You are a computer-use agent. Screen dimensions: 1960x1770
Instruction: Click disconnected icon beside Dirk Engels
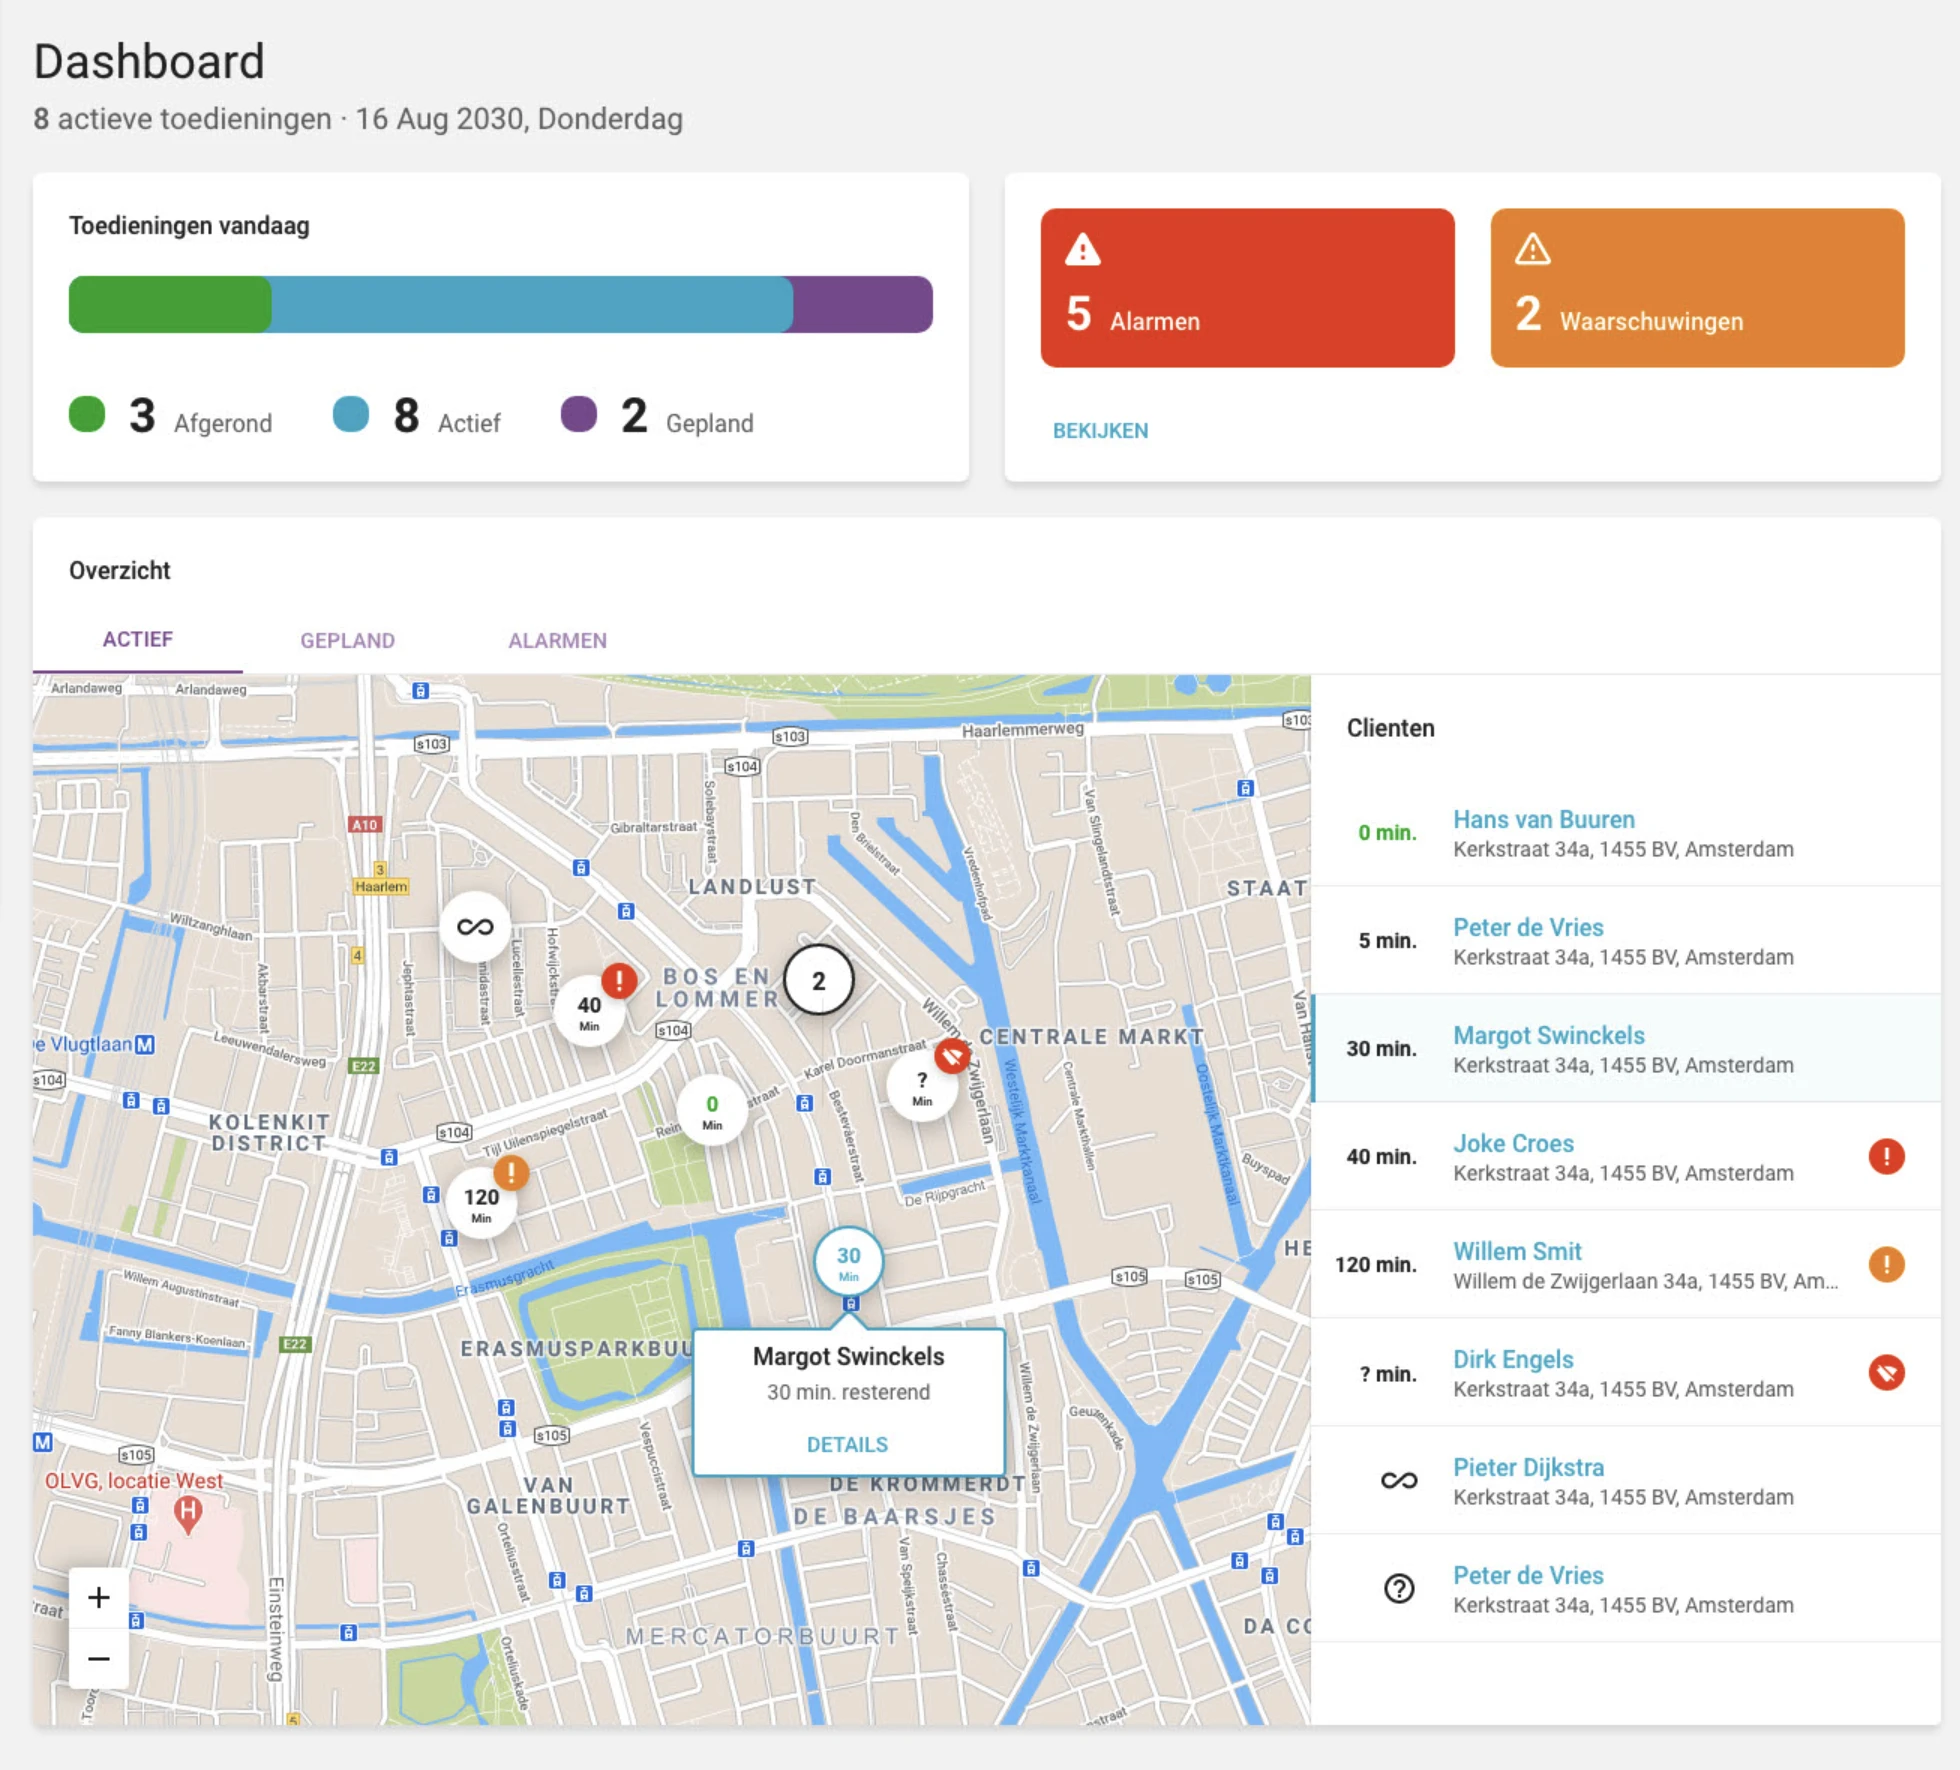(x=1886, y=1373)
